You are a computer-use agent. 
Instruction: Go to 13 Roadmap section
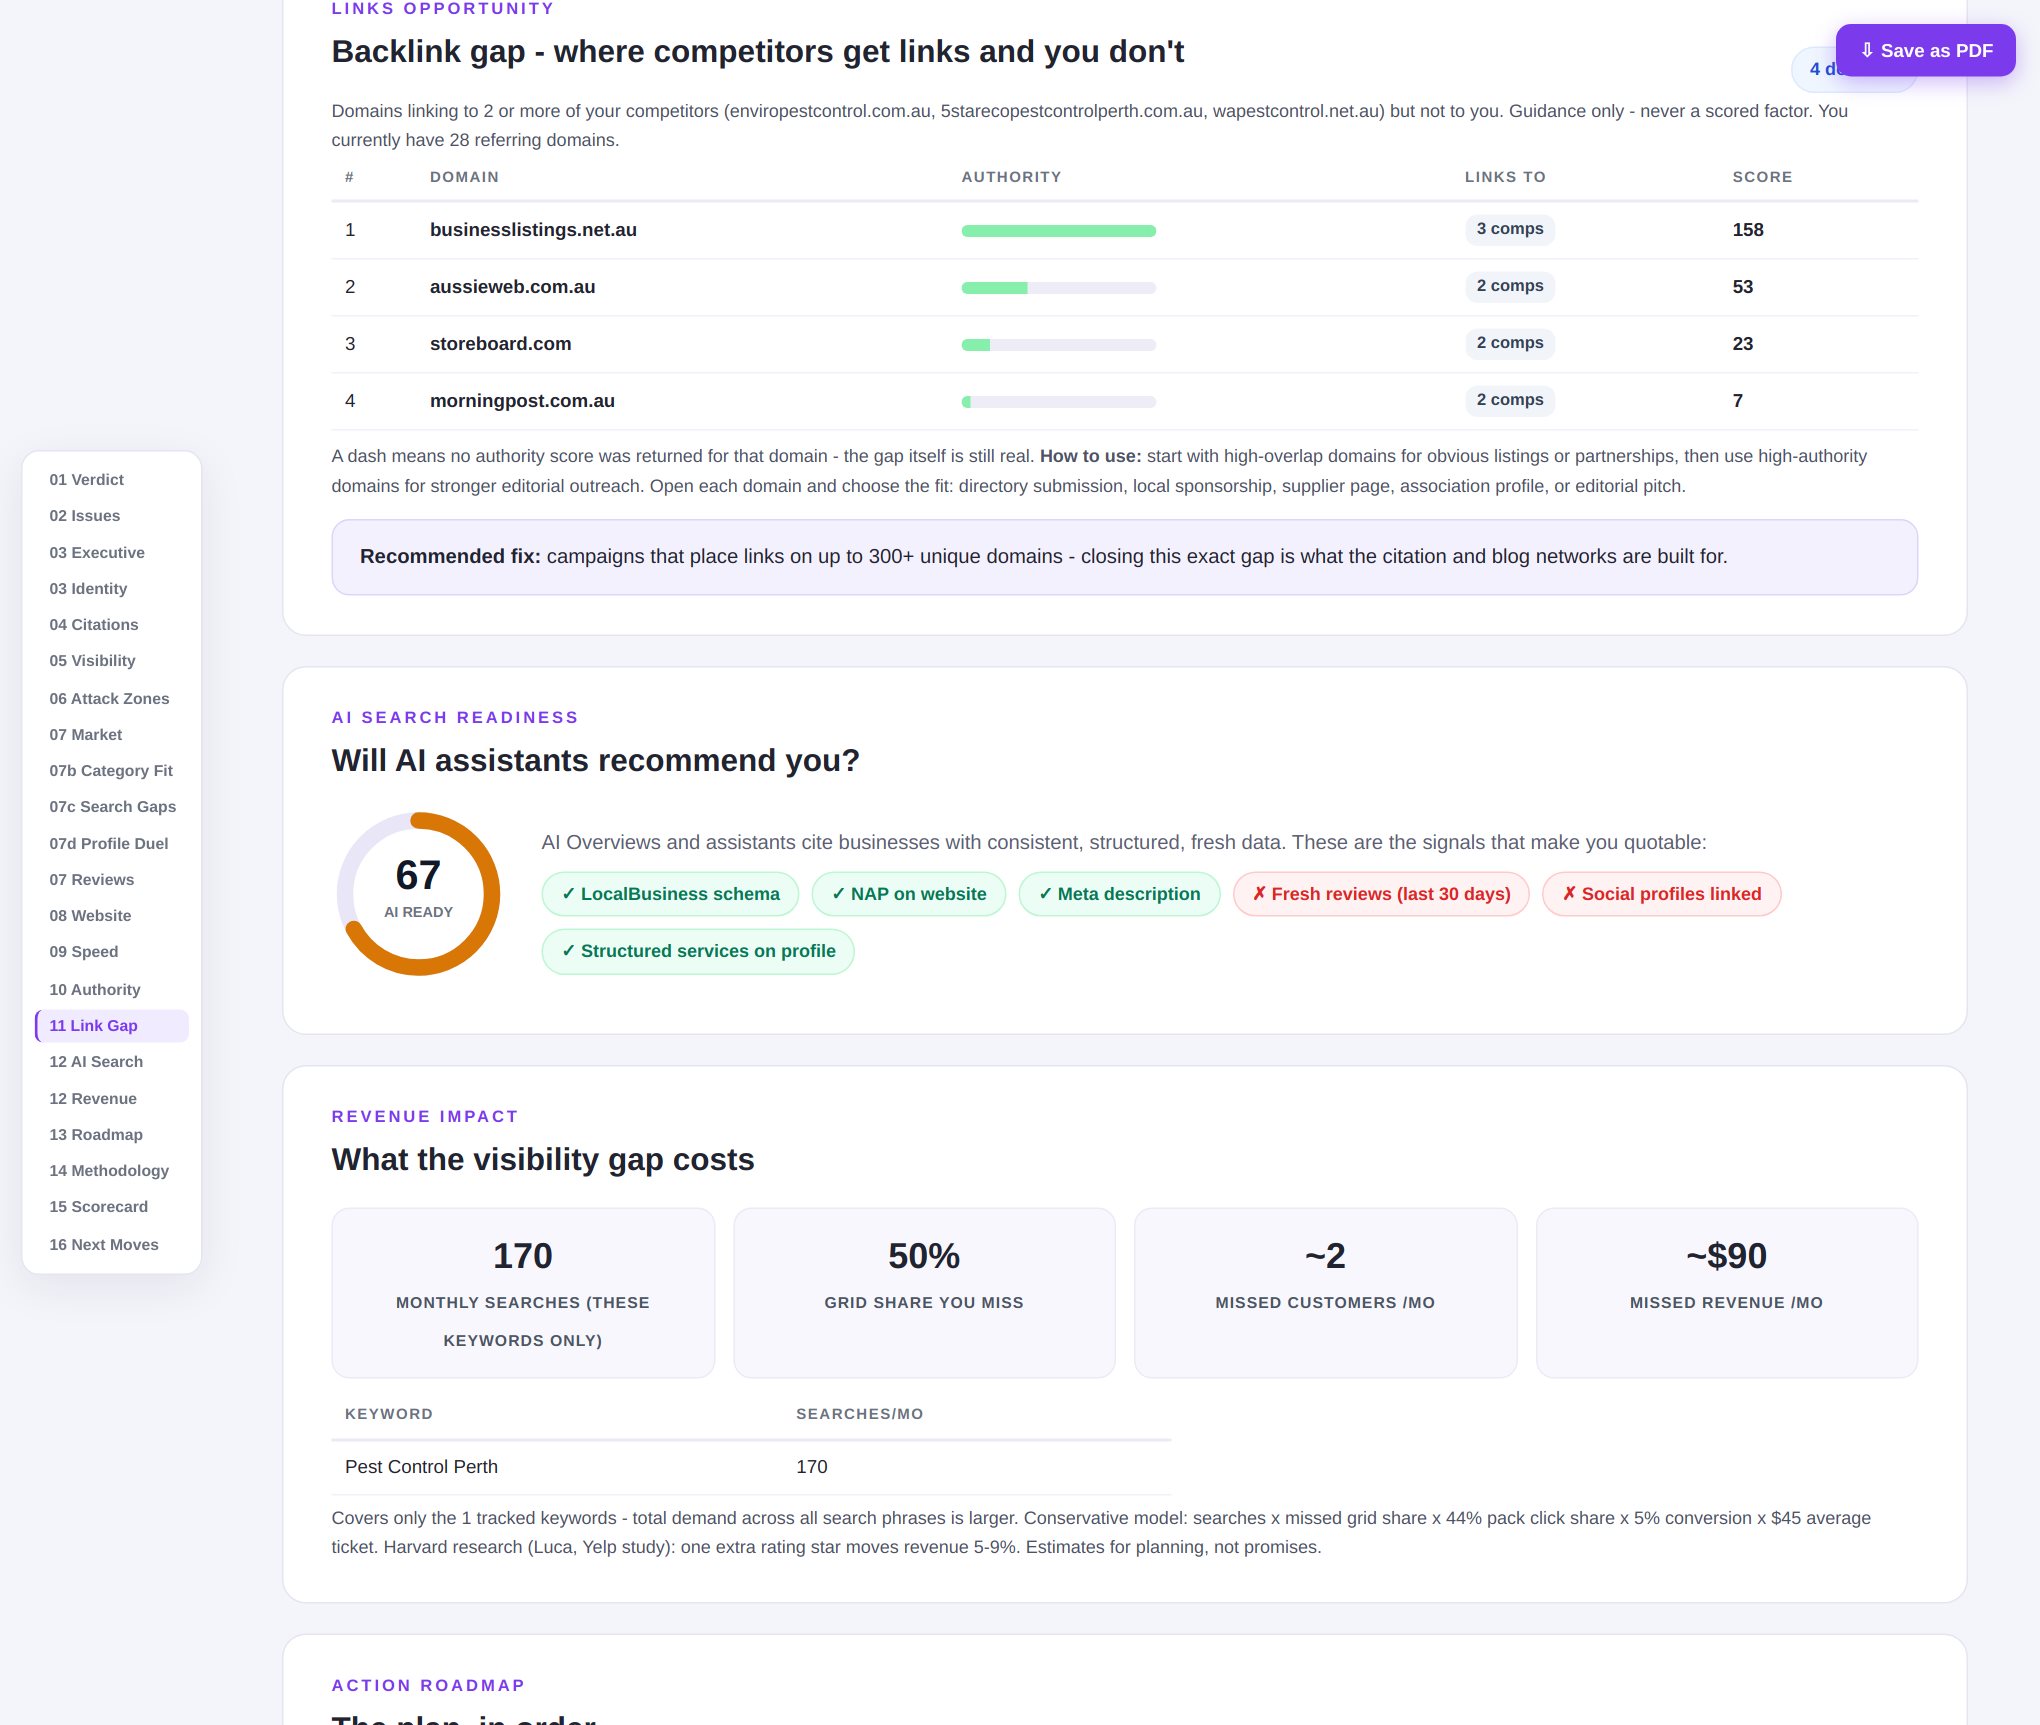pyautogui.click(x=96, y=1135)
